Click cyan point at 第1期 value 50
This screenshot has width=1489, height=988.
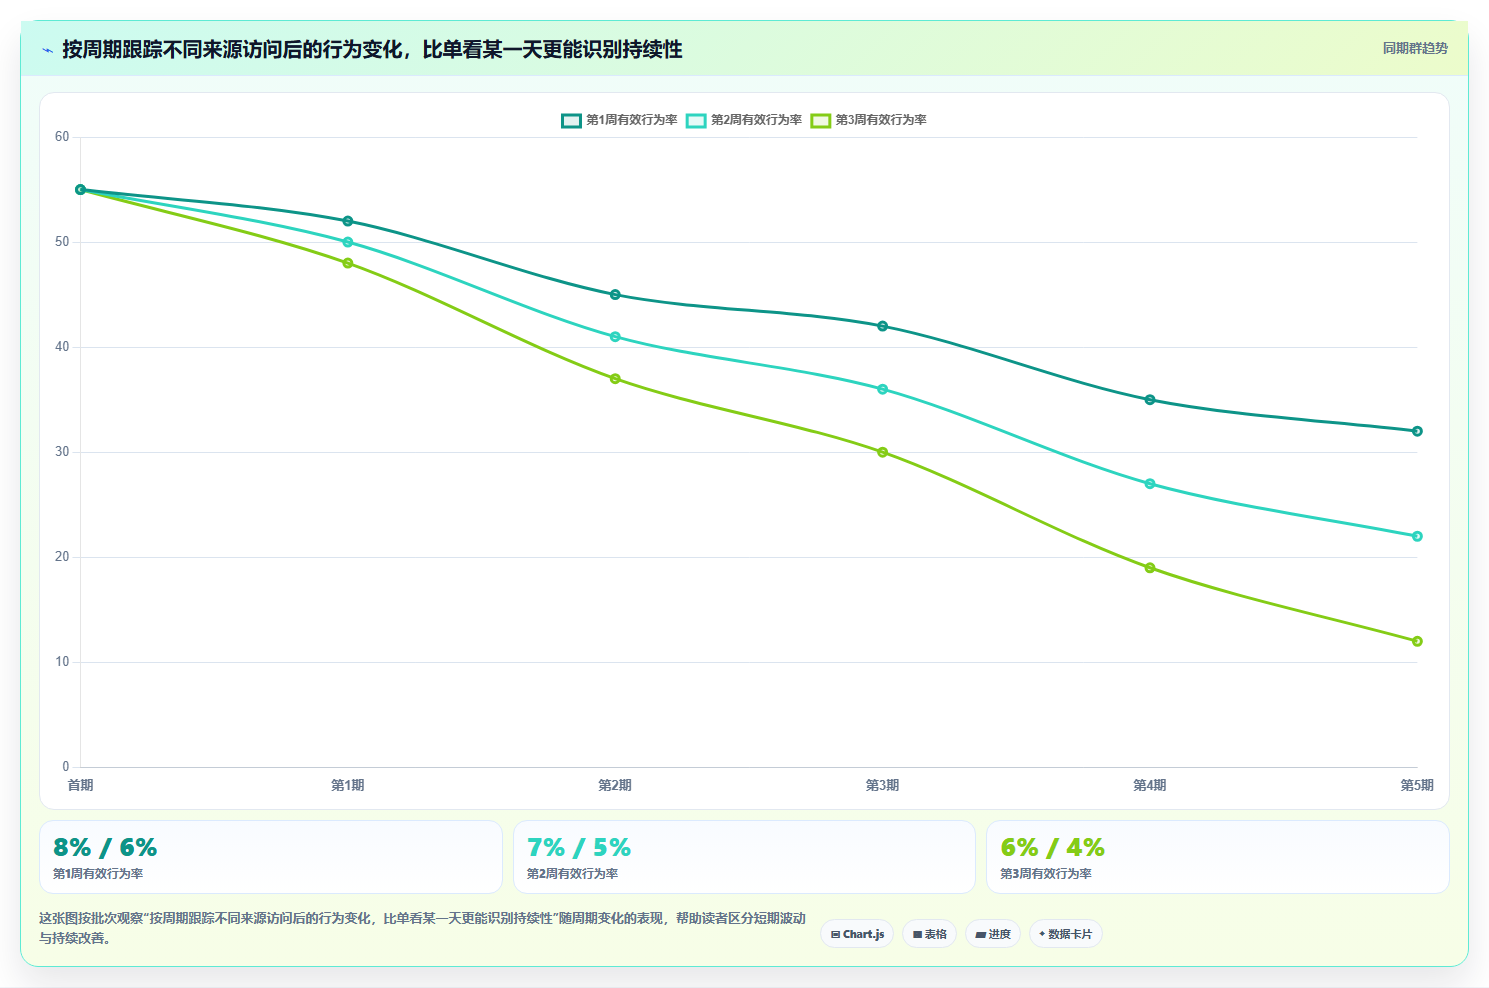pyautogui.click(x=348, y=242)
